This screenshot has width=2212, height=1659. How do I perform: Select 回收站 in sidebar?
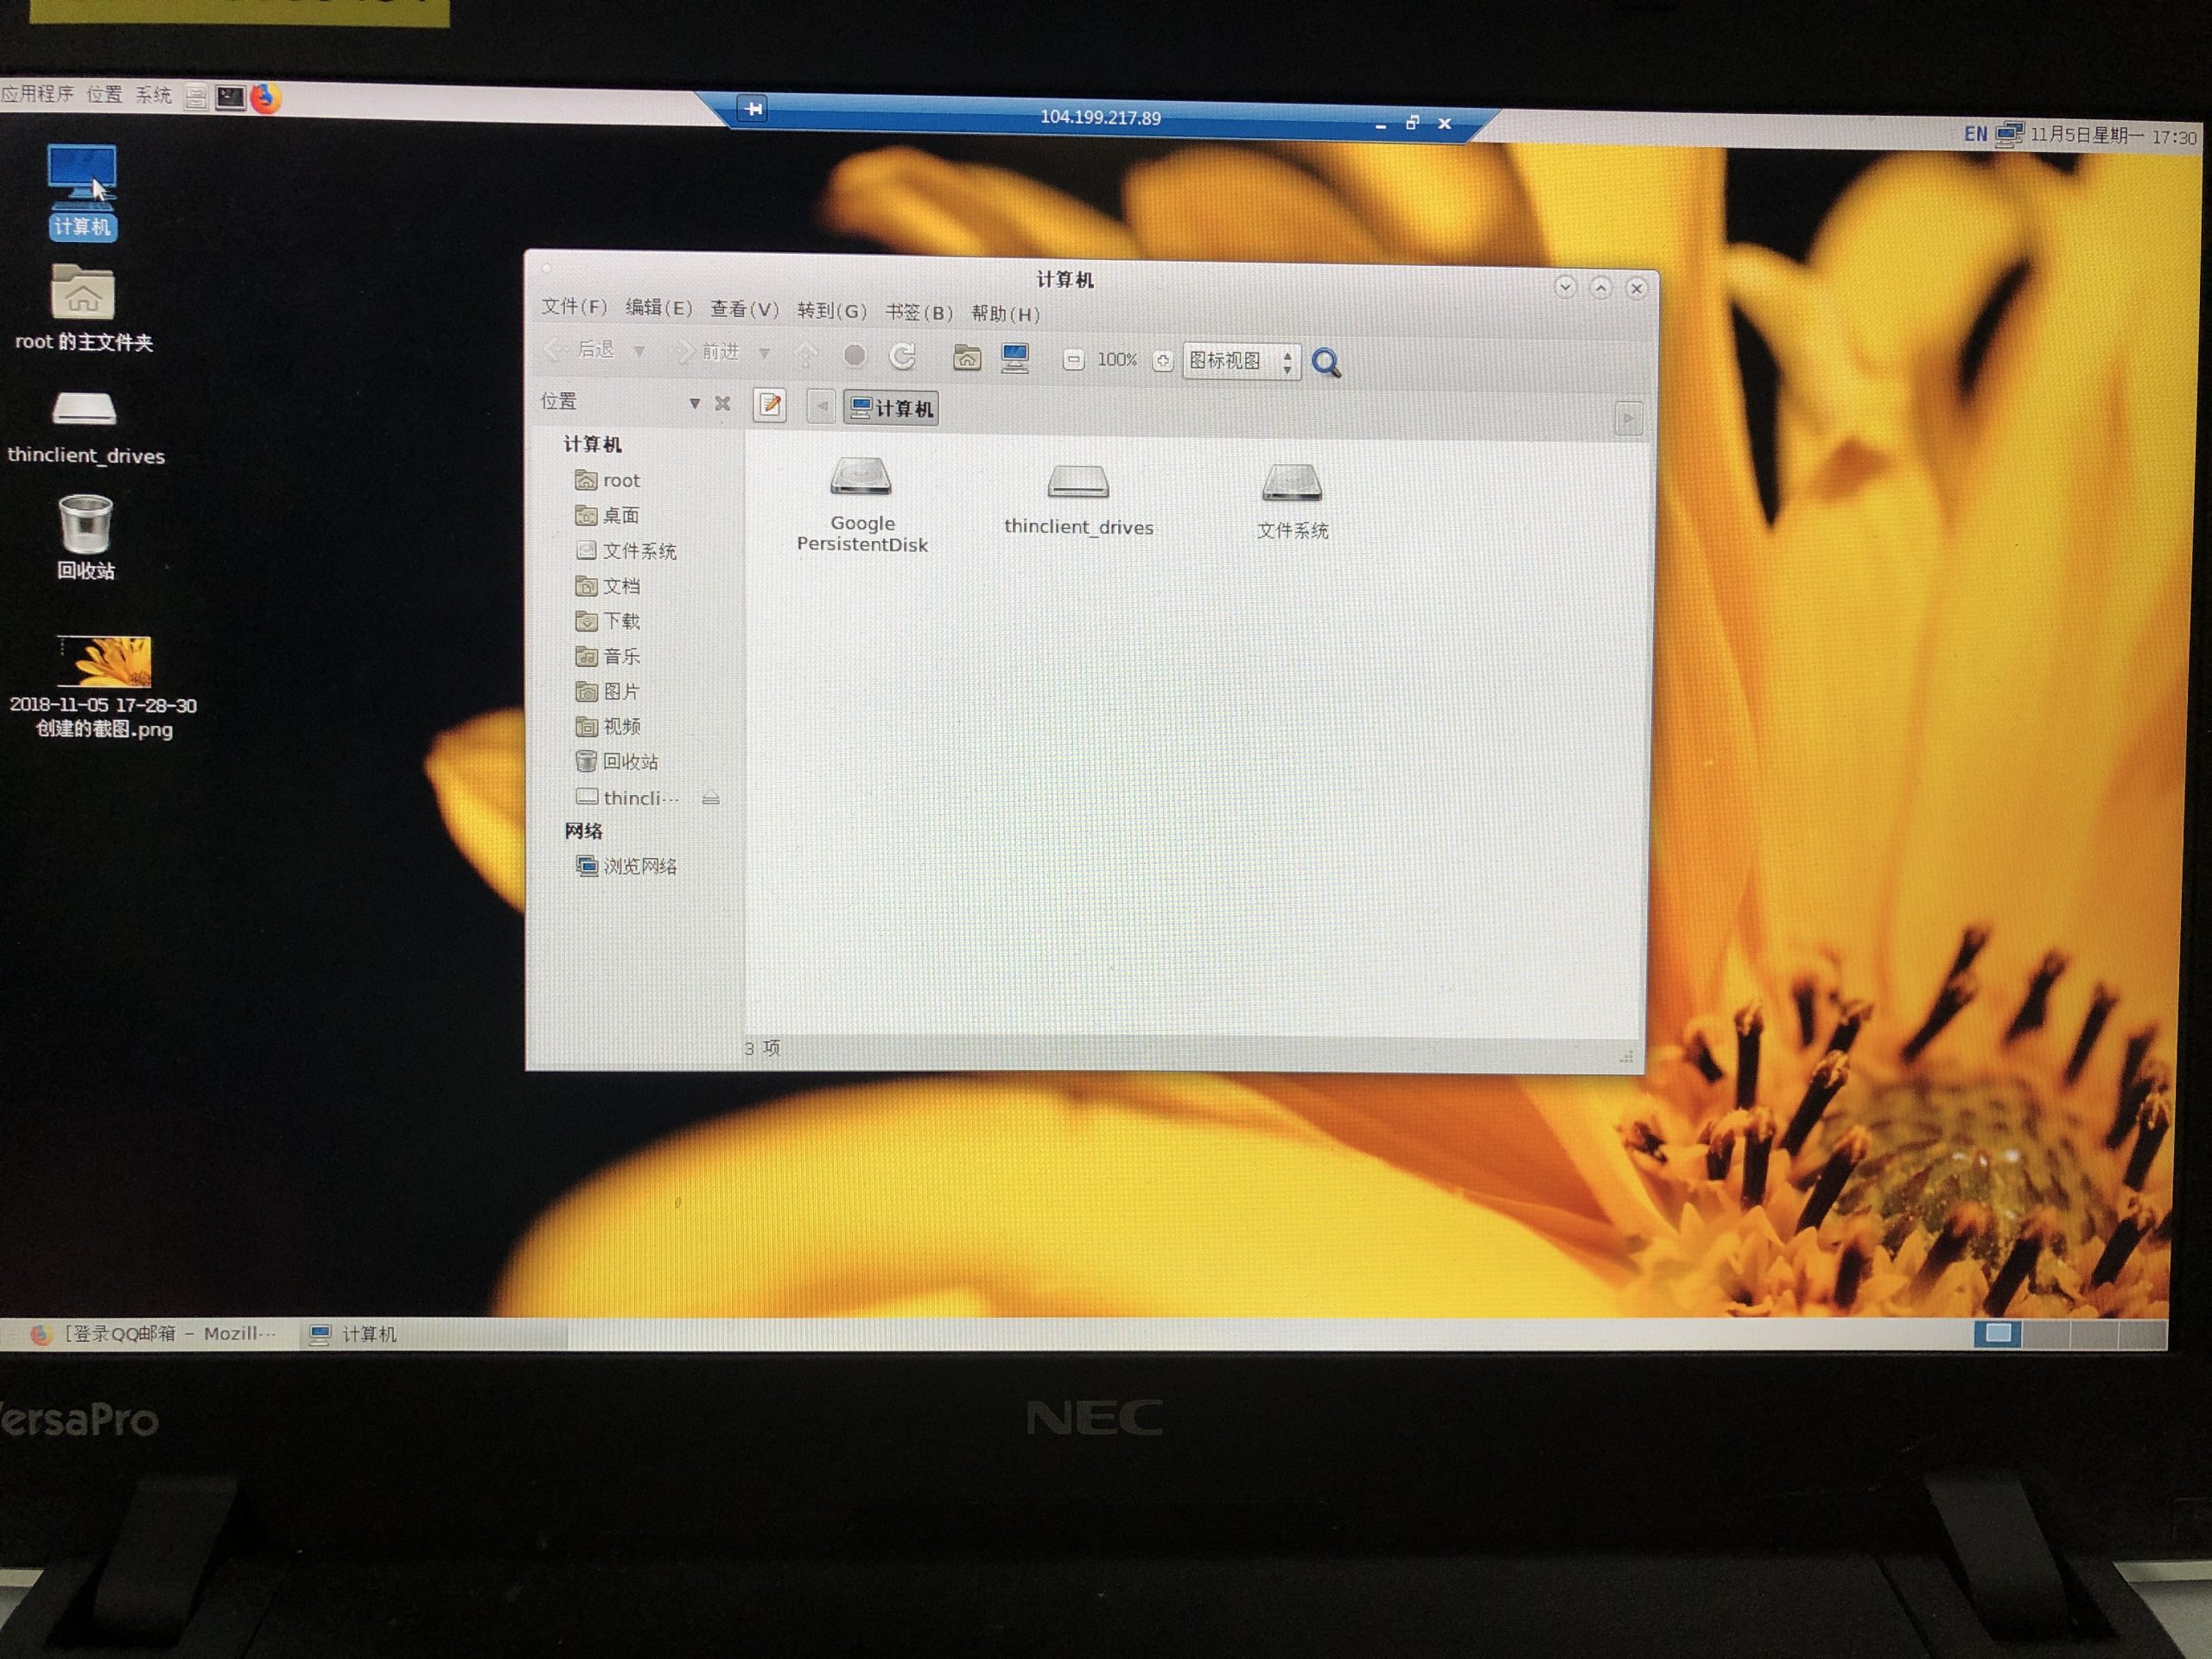click(617, 762)
